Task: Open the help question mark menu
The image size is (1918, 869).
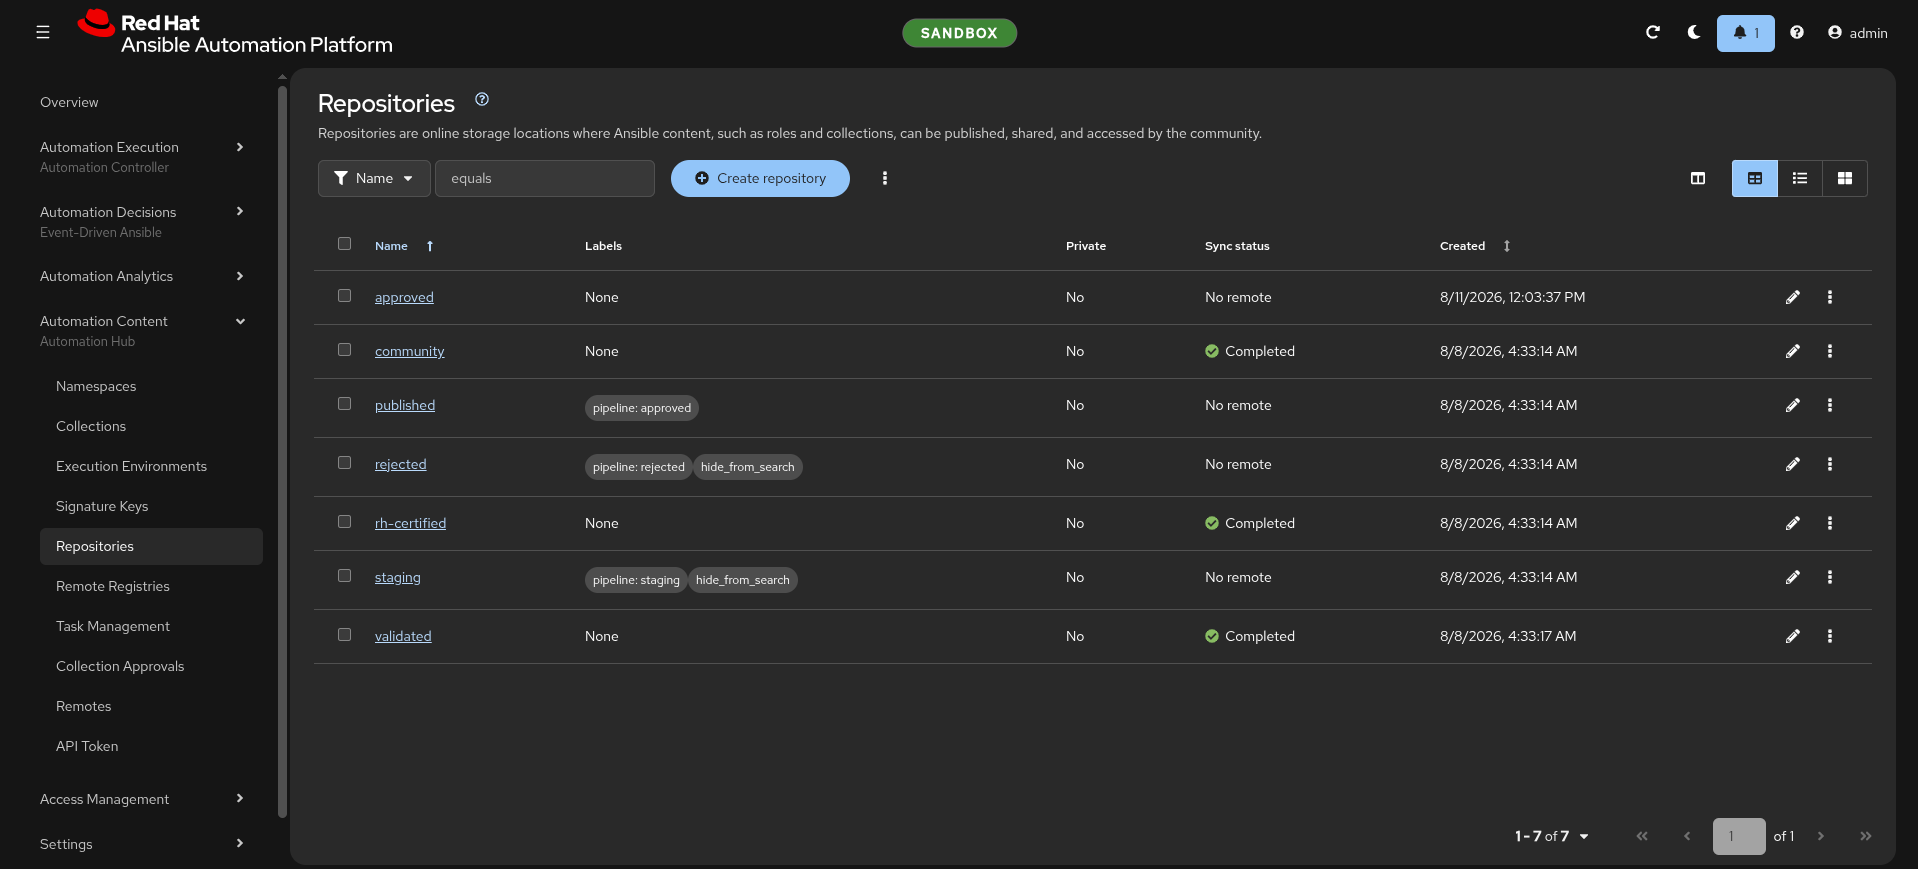Action: (1797, 33)
